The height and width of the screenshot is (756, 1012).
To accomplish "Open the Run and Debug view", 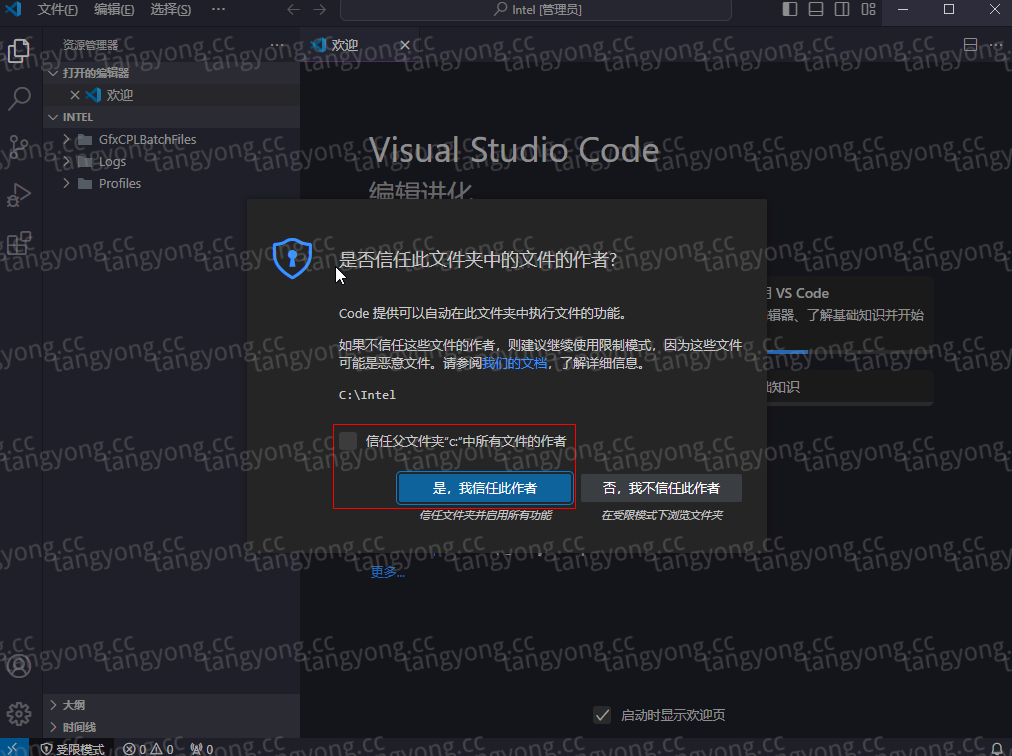I will pos(19,195).
